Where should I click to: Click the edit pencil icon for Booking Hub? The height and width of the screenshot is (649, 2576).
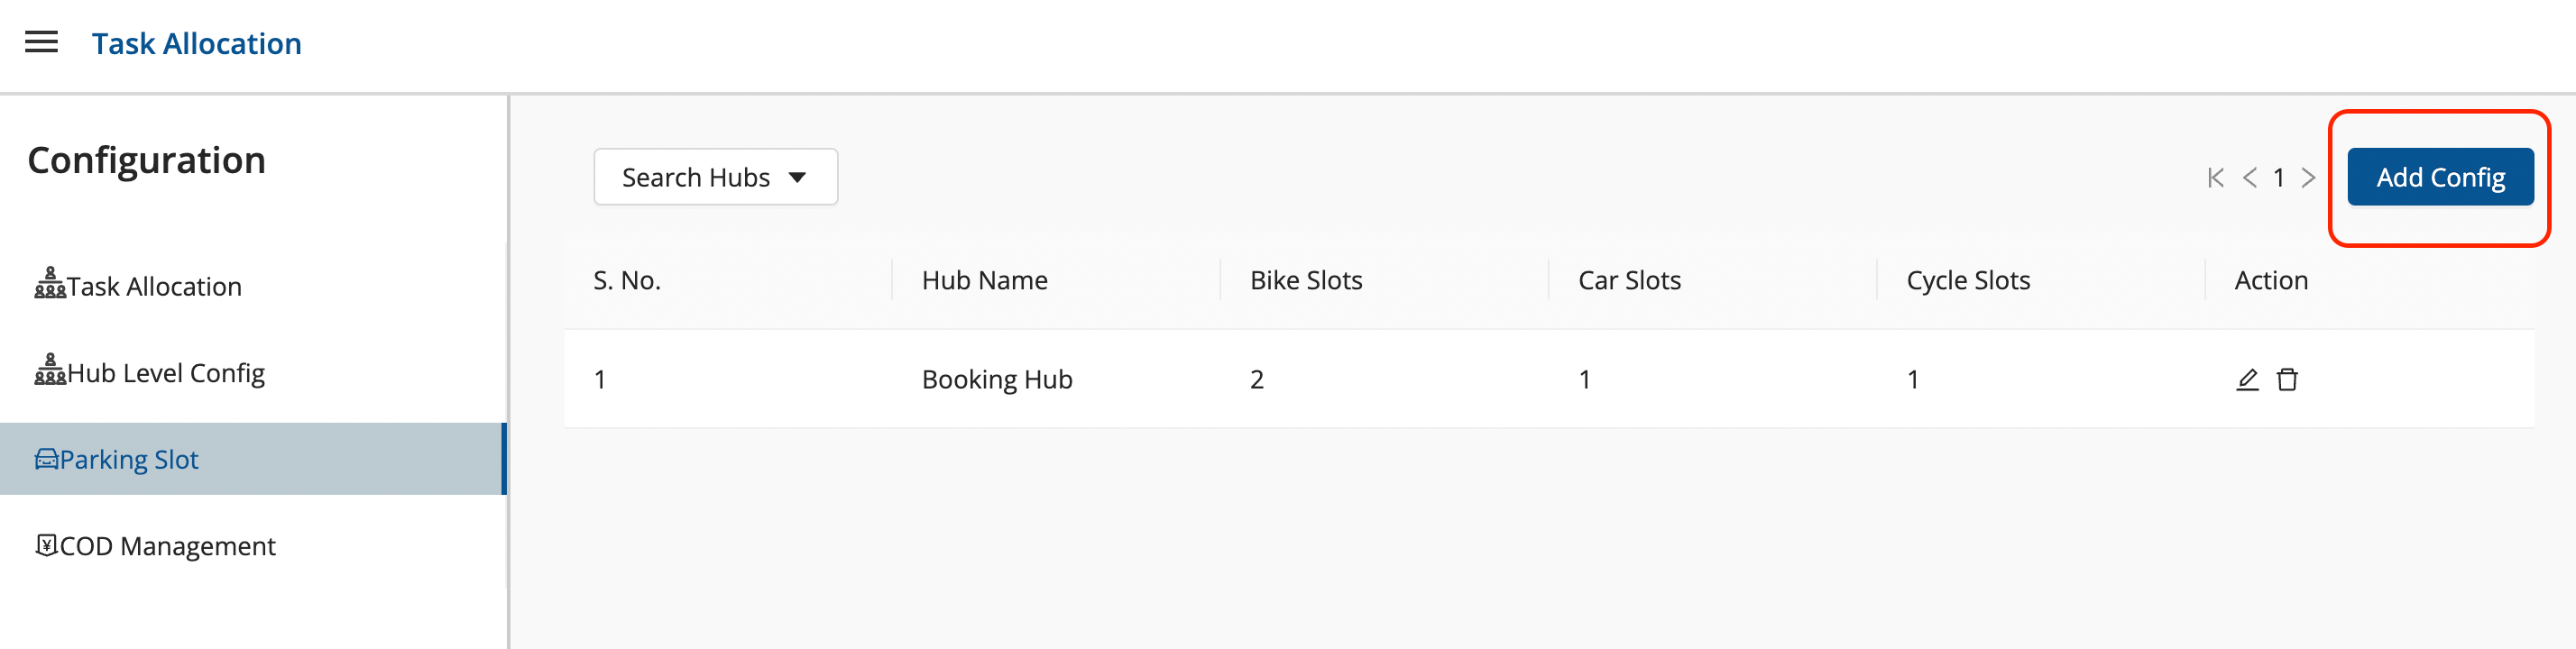click(2247, 379)
